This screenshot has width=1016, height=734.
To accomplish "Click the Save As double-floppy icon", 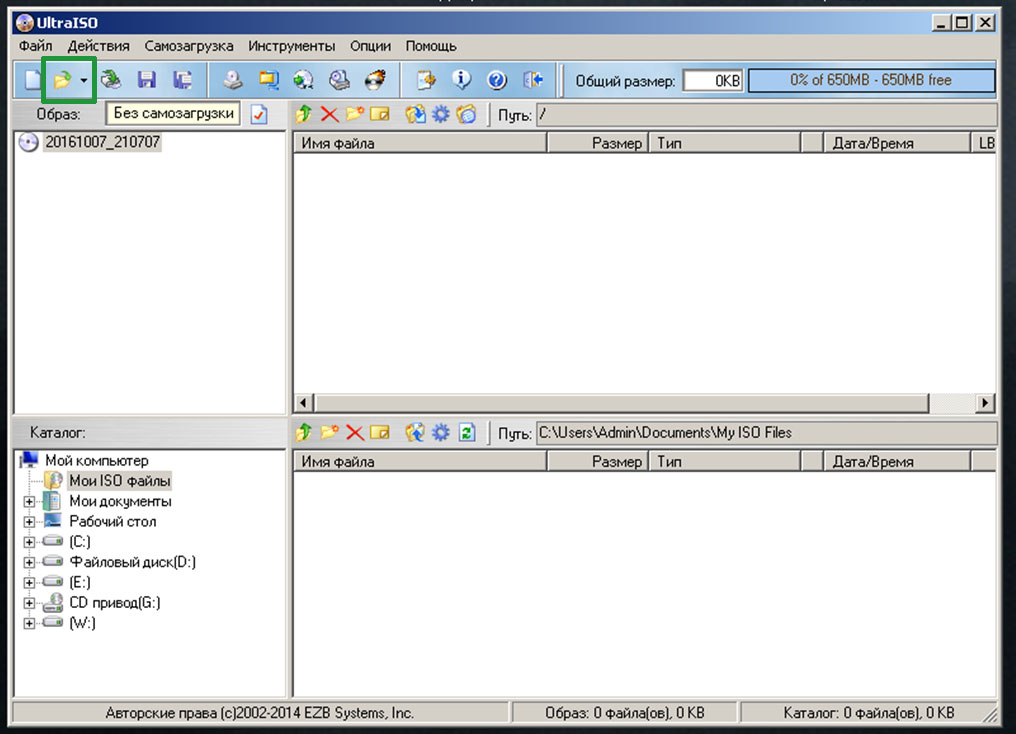I will [x=183, y=80].
